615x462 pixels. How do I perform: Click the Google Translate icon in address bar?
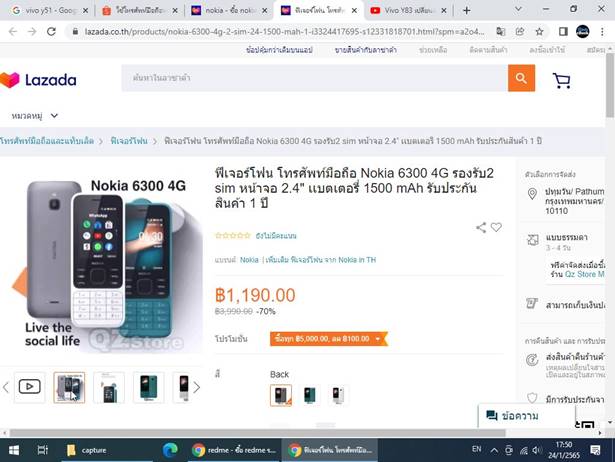coord(500,32)
